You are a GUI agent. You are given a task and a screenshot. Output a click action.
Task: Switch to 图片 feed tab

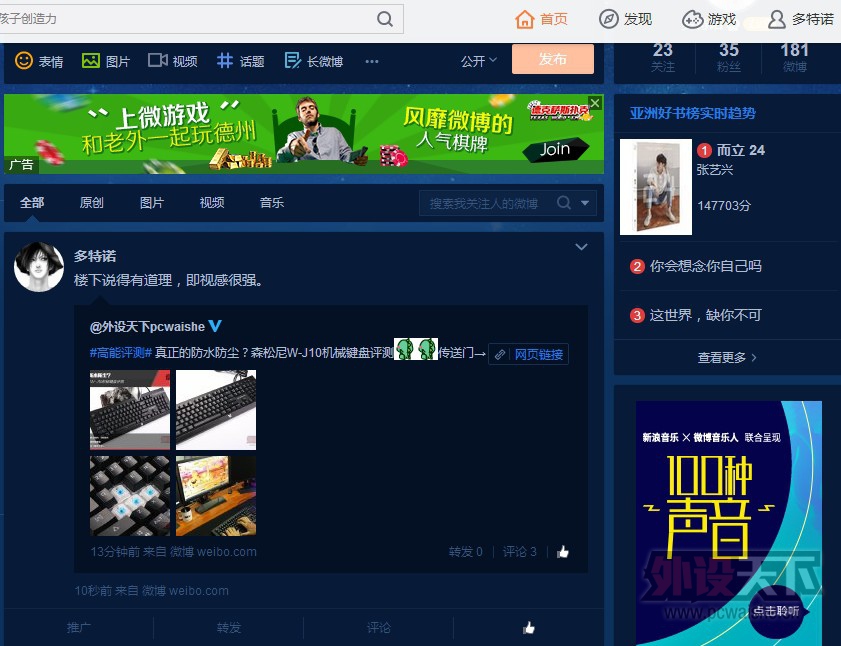click(152, 203)
